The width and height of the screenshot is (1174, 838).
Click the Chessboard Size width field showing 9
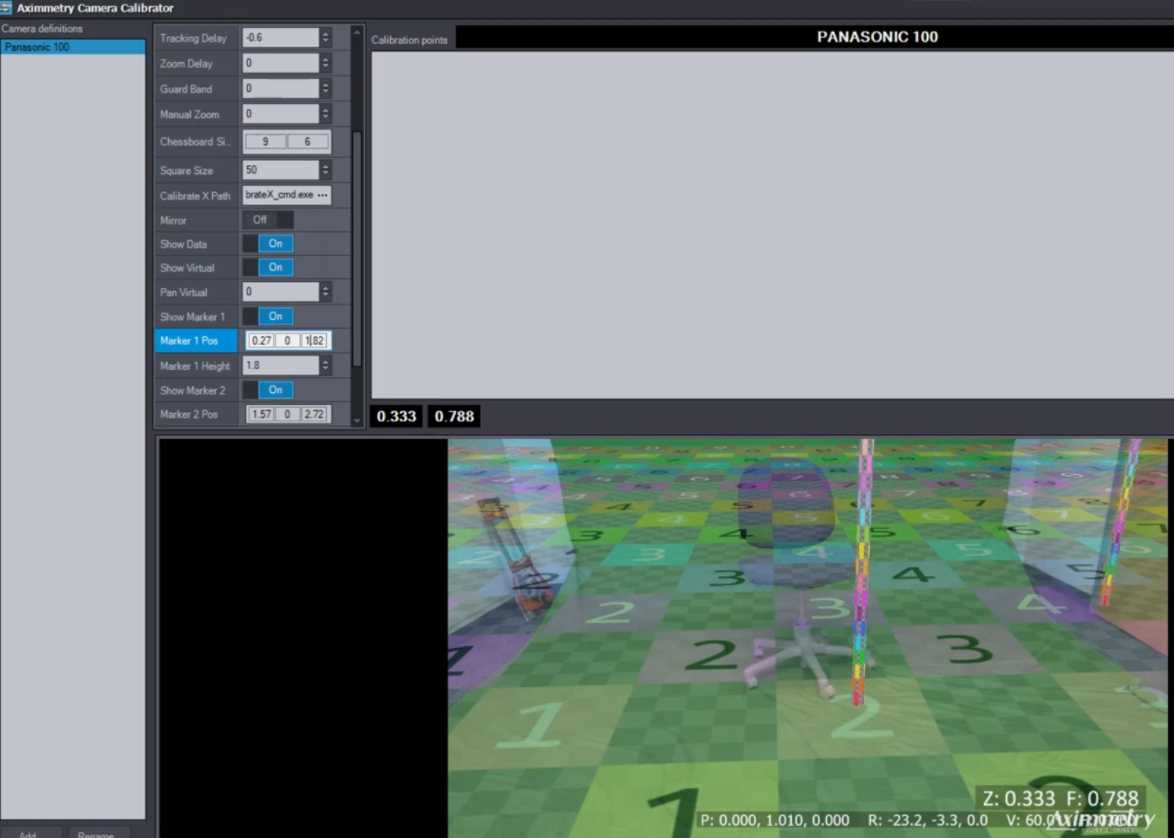tap(265, 142)
